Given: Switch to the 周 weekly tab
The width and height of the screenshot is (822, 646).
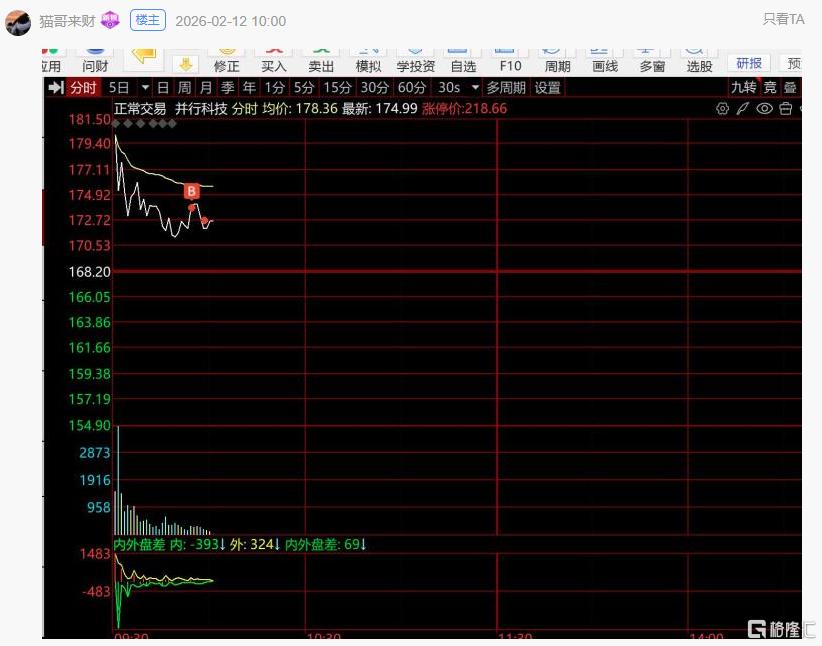Looking at the screenshot, I should point(184,88).
